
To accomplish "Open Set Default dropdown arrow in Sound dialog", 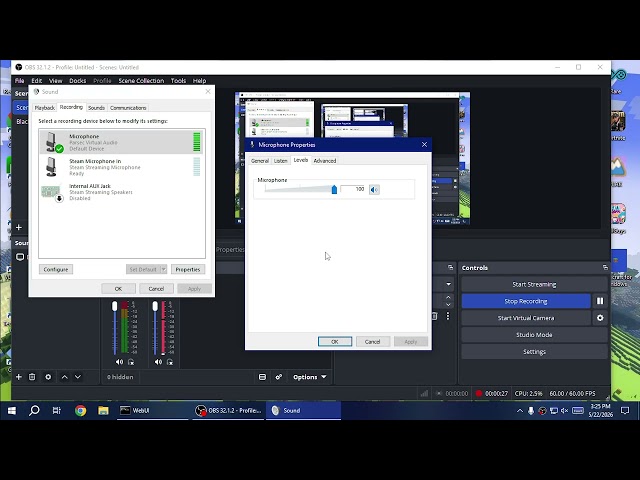I will pyautogui.click(x=163, y=269).
